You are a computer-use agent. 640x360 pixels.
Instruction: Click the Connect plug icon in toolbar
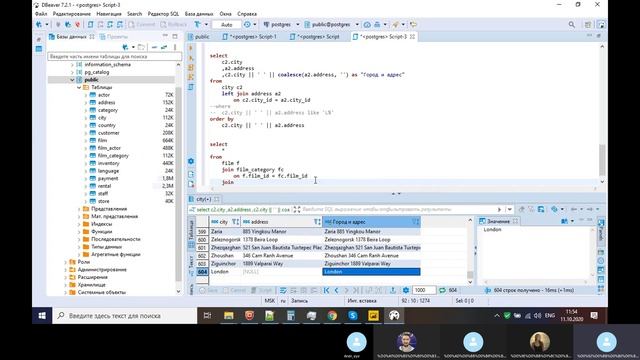[58, 24]
